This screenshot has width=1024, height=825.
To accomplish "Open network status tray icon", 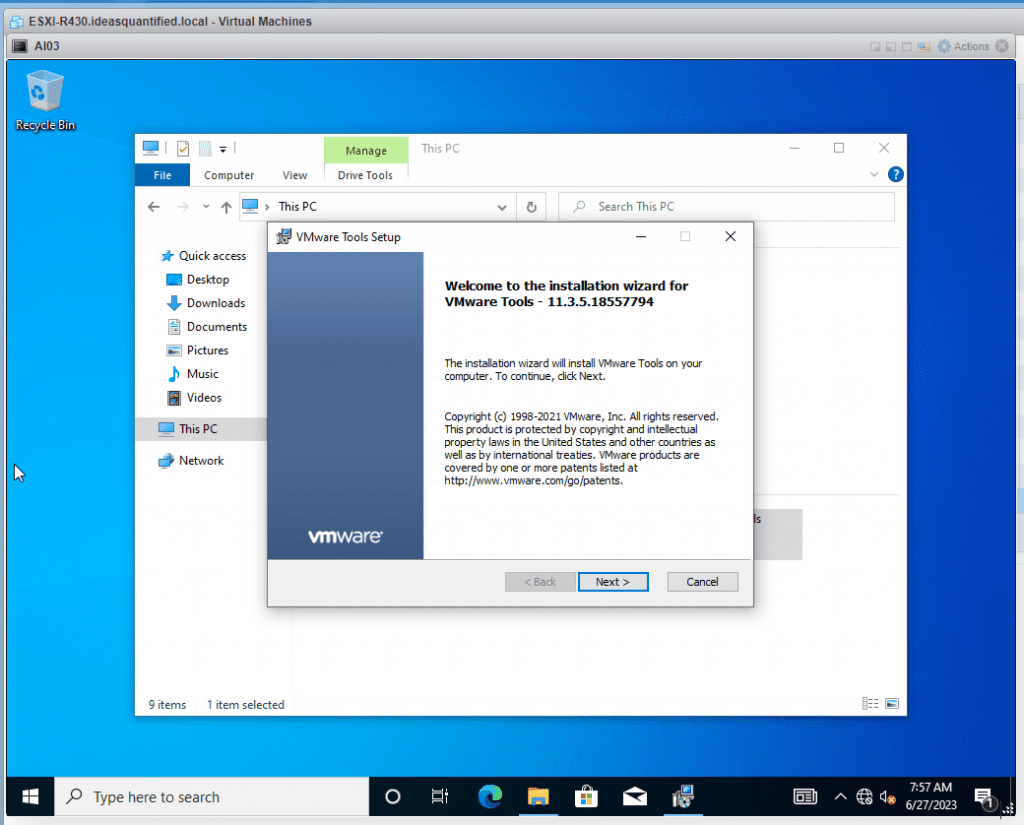I will pyautogui.click(x=864, y=796).
